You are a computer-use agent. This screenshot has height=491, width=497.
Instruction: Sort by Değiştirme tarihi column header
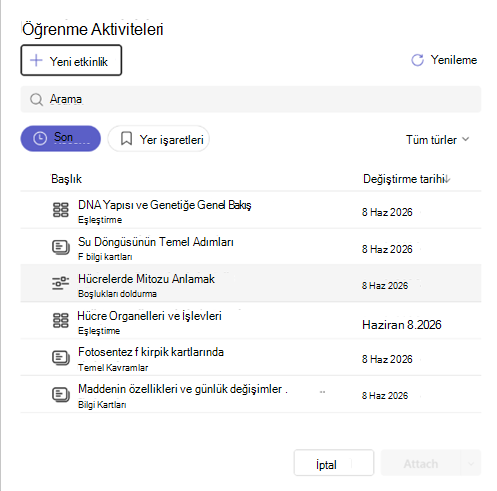pos(404,179)
